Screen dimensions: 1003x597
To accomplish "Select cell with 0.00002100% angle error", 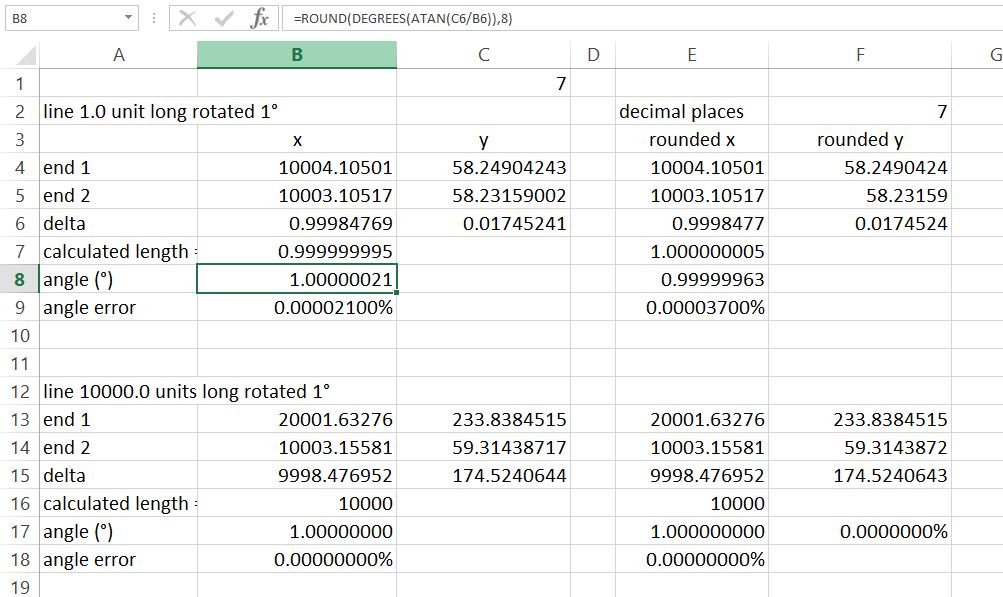I will pyautogui.click(x=297, y=308).
